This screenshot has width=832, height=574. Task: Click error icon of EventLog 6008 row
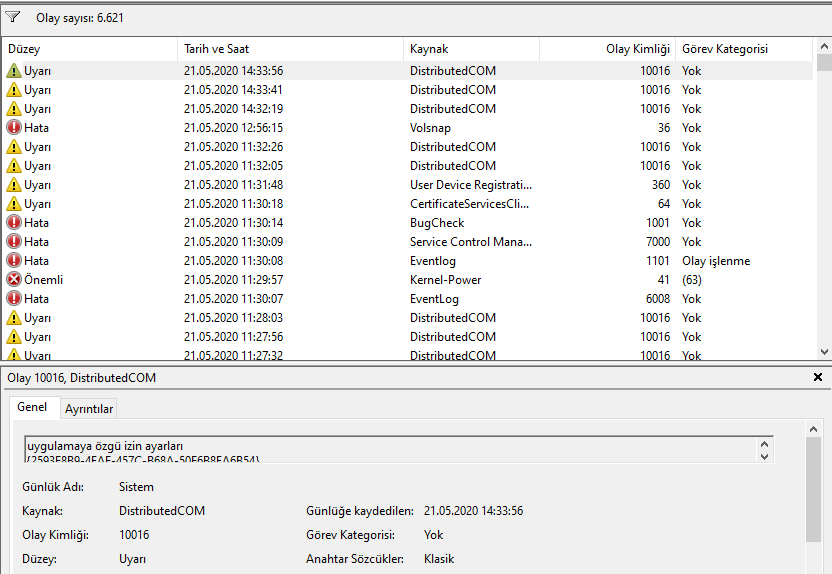[x=14, y=299]
